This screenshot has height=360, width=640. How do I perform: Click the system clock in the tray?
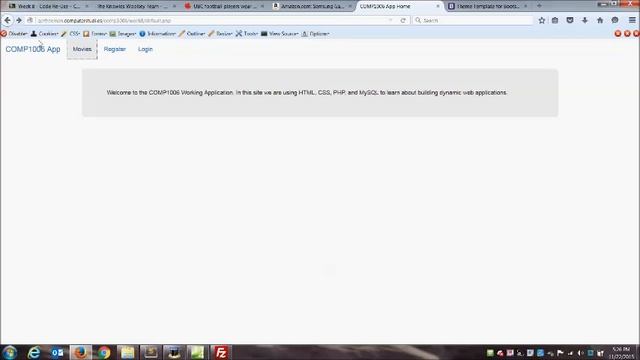click(x=622, y=353)
